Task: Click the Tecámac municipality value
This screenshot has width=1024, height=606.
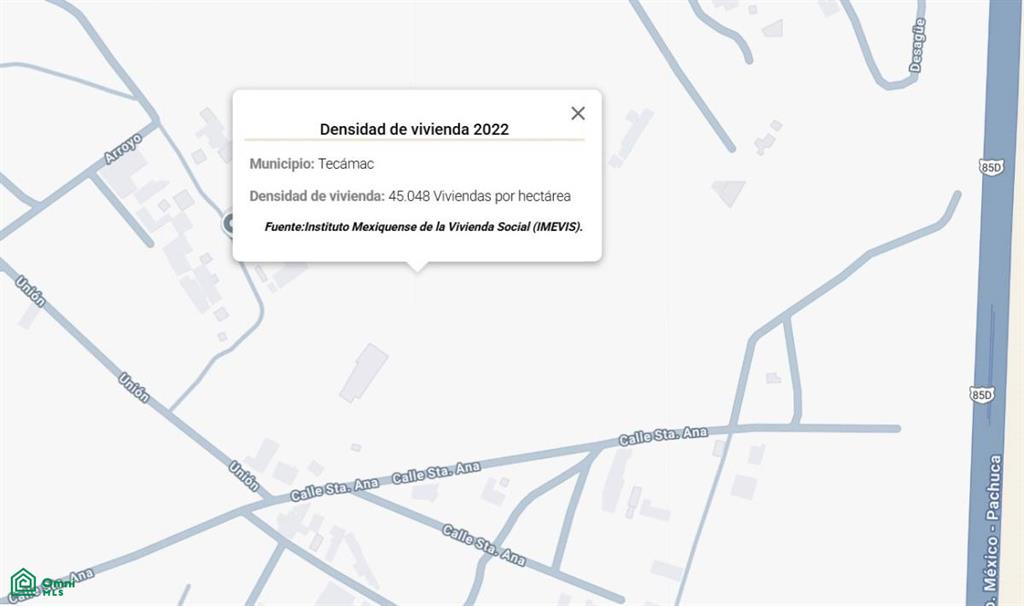Action: coord(345,164)
